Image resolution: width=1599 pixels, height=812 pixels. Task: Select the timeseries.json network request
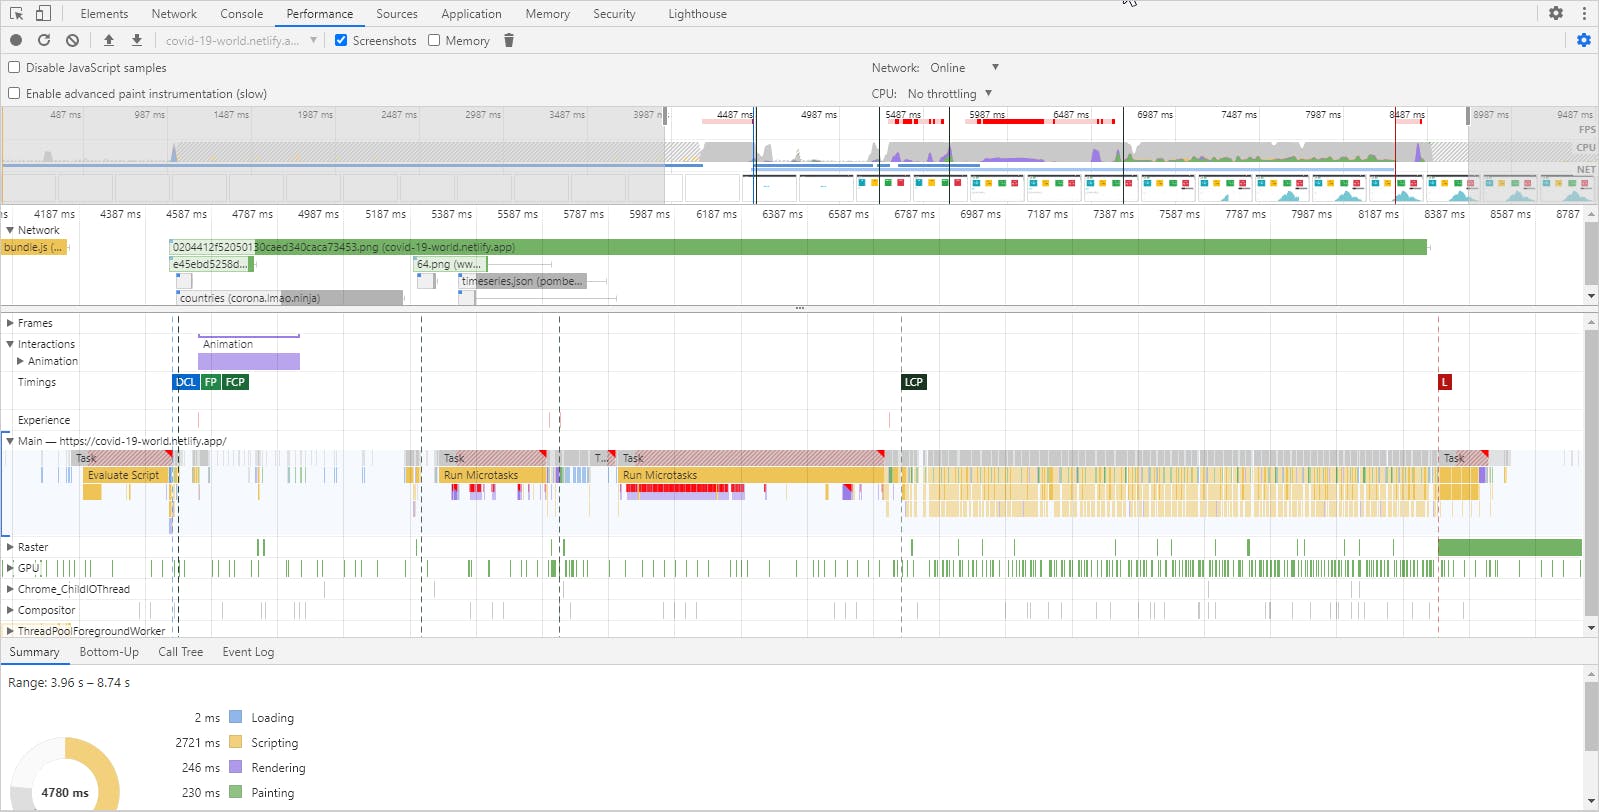[x=523, y=281]
